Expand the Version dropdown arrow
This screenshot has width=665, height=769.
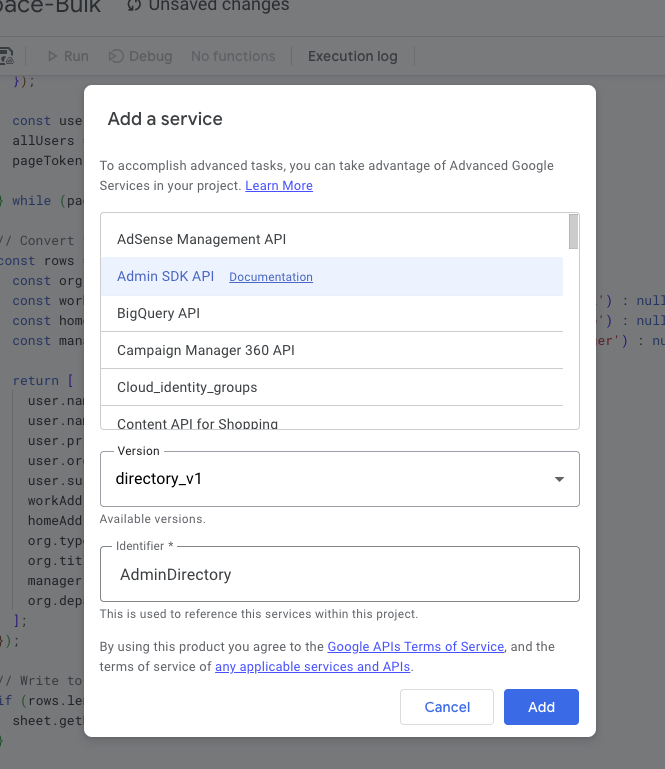click(x=559, y=479)
